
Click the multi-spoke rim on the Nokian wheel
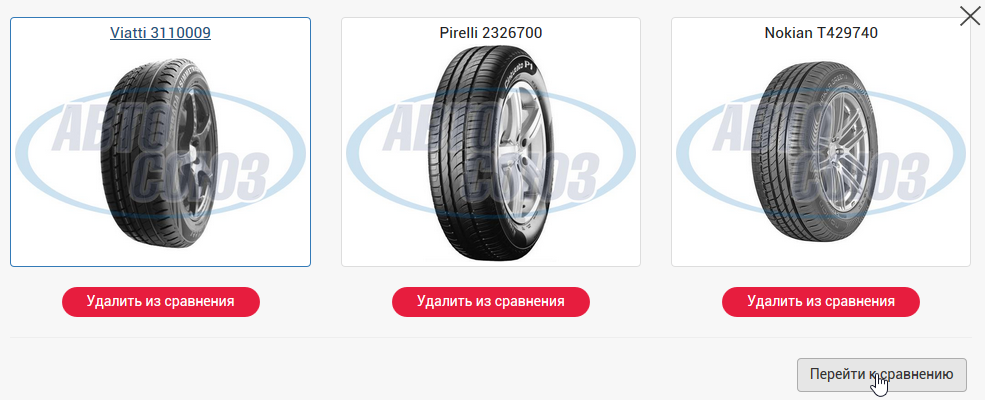click(846, 151)
